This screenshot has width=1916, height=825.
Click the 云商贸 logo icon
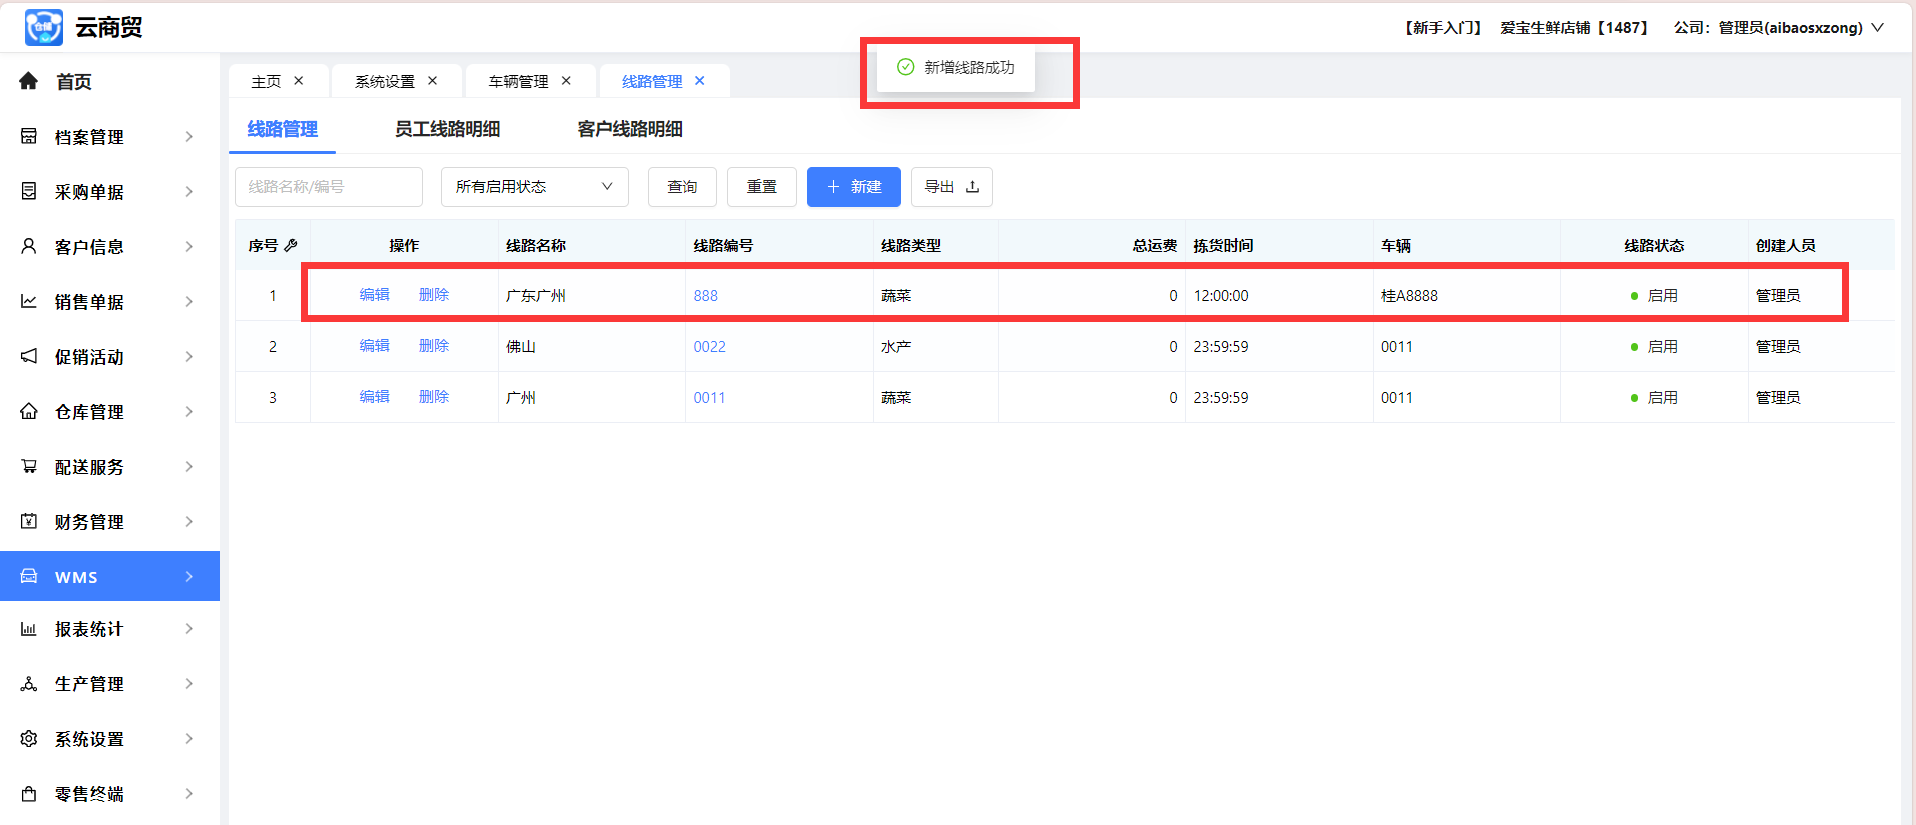44,27
